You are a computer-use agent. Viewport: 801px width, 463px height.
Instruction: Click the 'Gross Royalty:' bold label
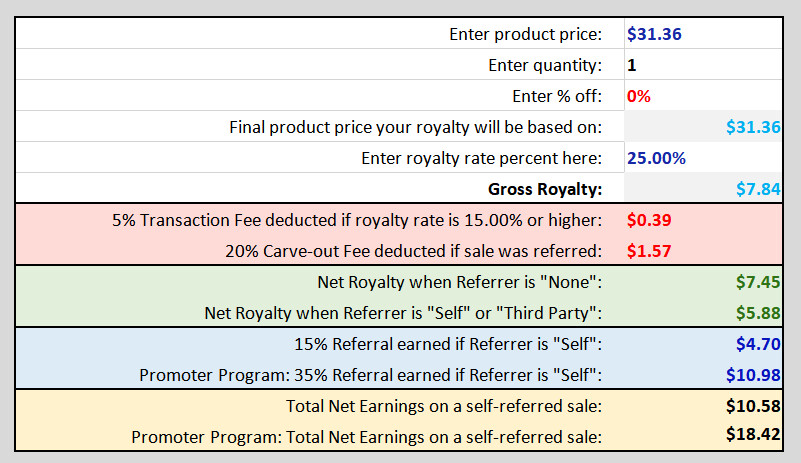pyautogui.click(x=545, y=189)
